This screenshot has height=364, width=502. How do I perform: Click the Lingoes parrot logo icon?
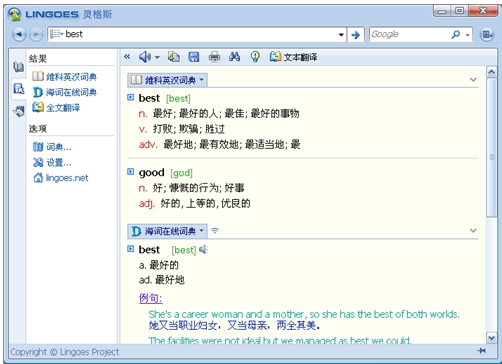pos(14,14)
